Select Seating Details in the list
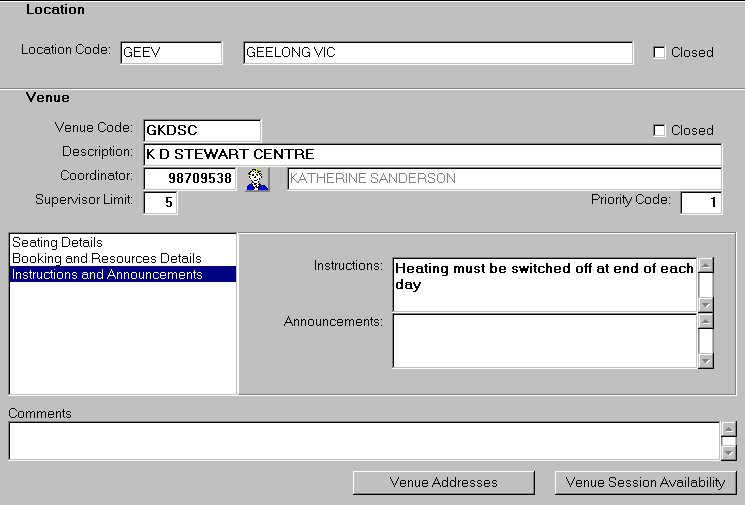745x505 pixels. [x=57, y=243]
